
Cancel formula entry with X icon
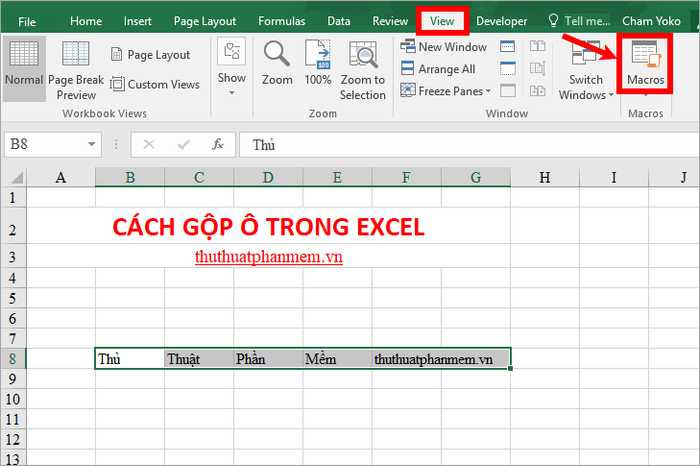click(149, 144)
